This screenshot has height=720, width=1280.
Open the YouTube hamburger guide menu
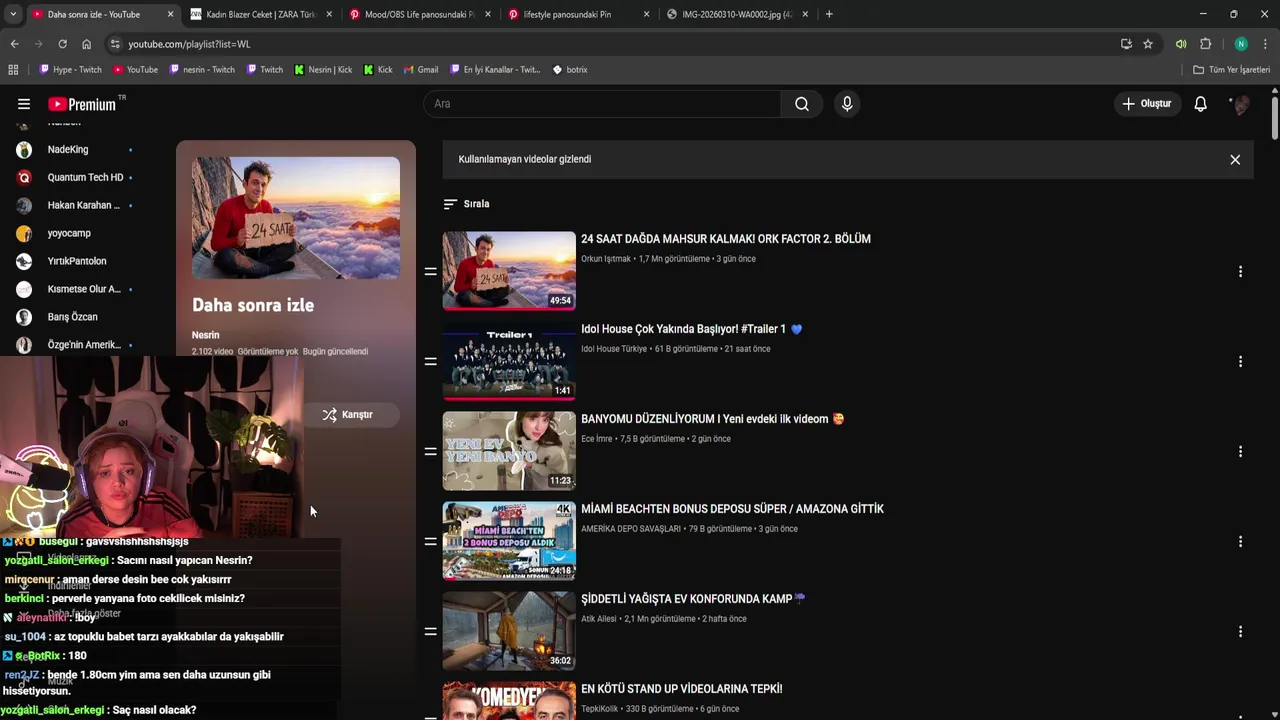[24, 104]
